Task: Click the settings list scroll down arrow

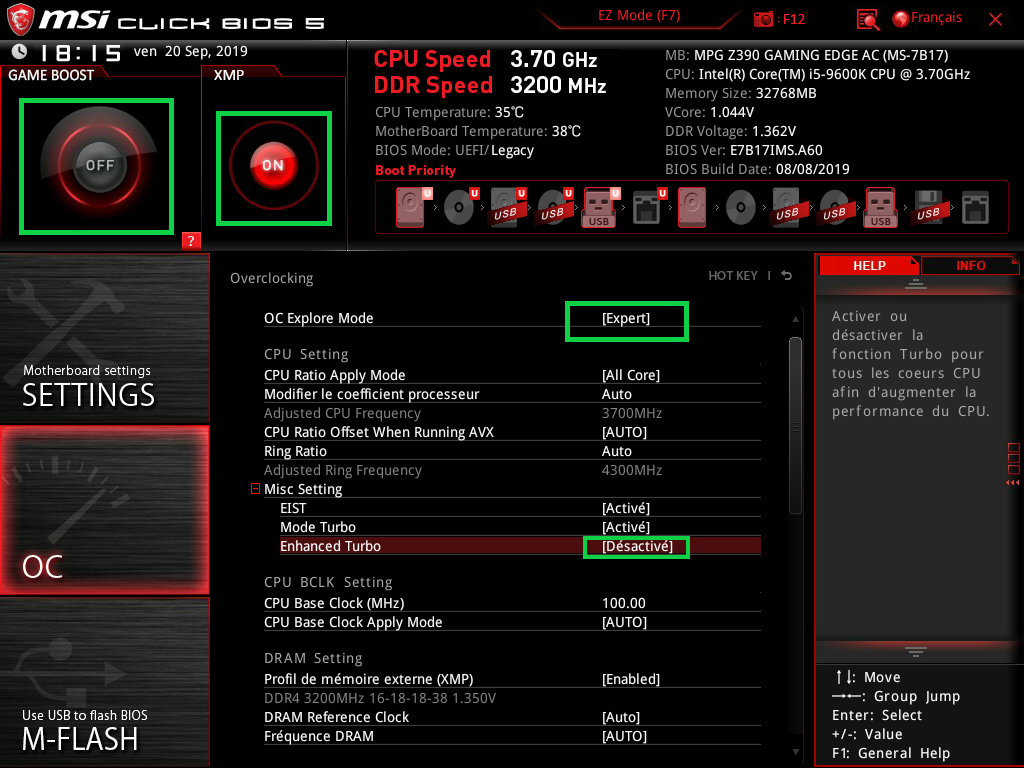Action: [x=795, y=752]
